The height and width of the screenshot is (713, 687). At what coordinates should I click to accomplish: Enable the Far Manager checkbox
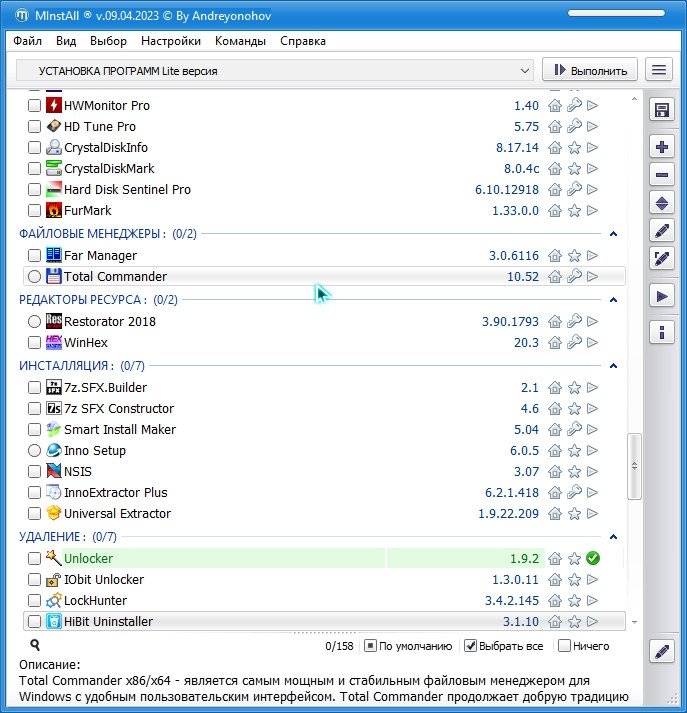coord(34,256)
